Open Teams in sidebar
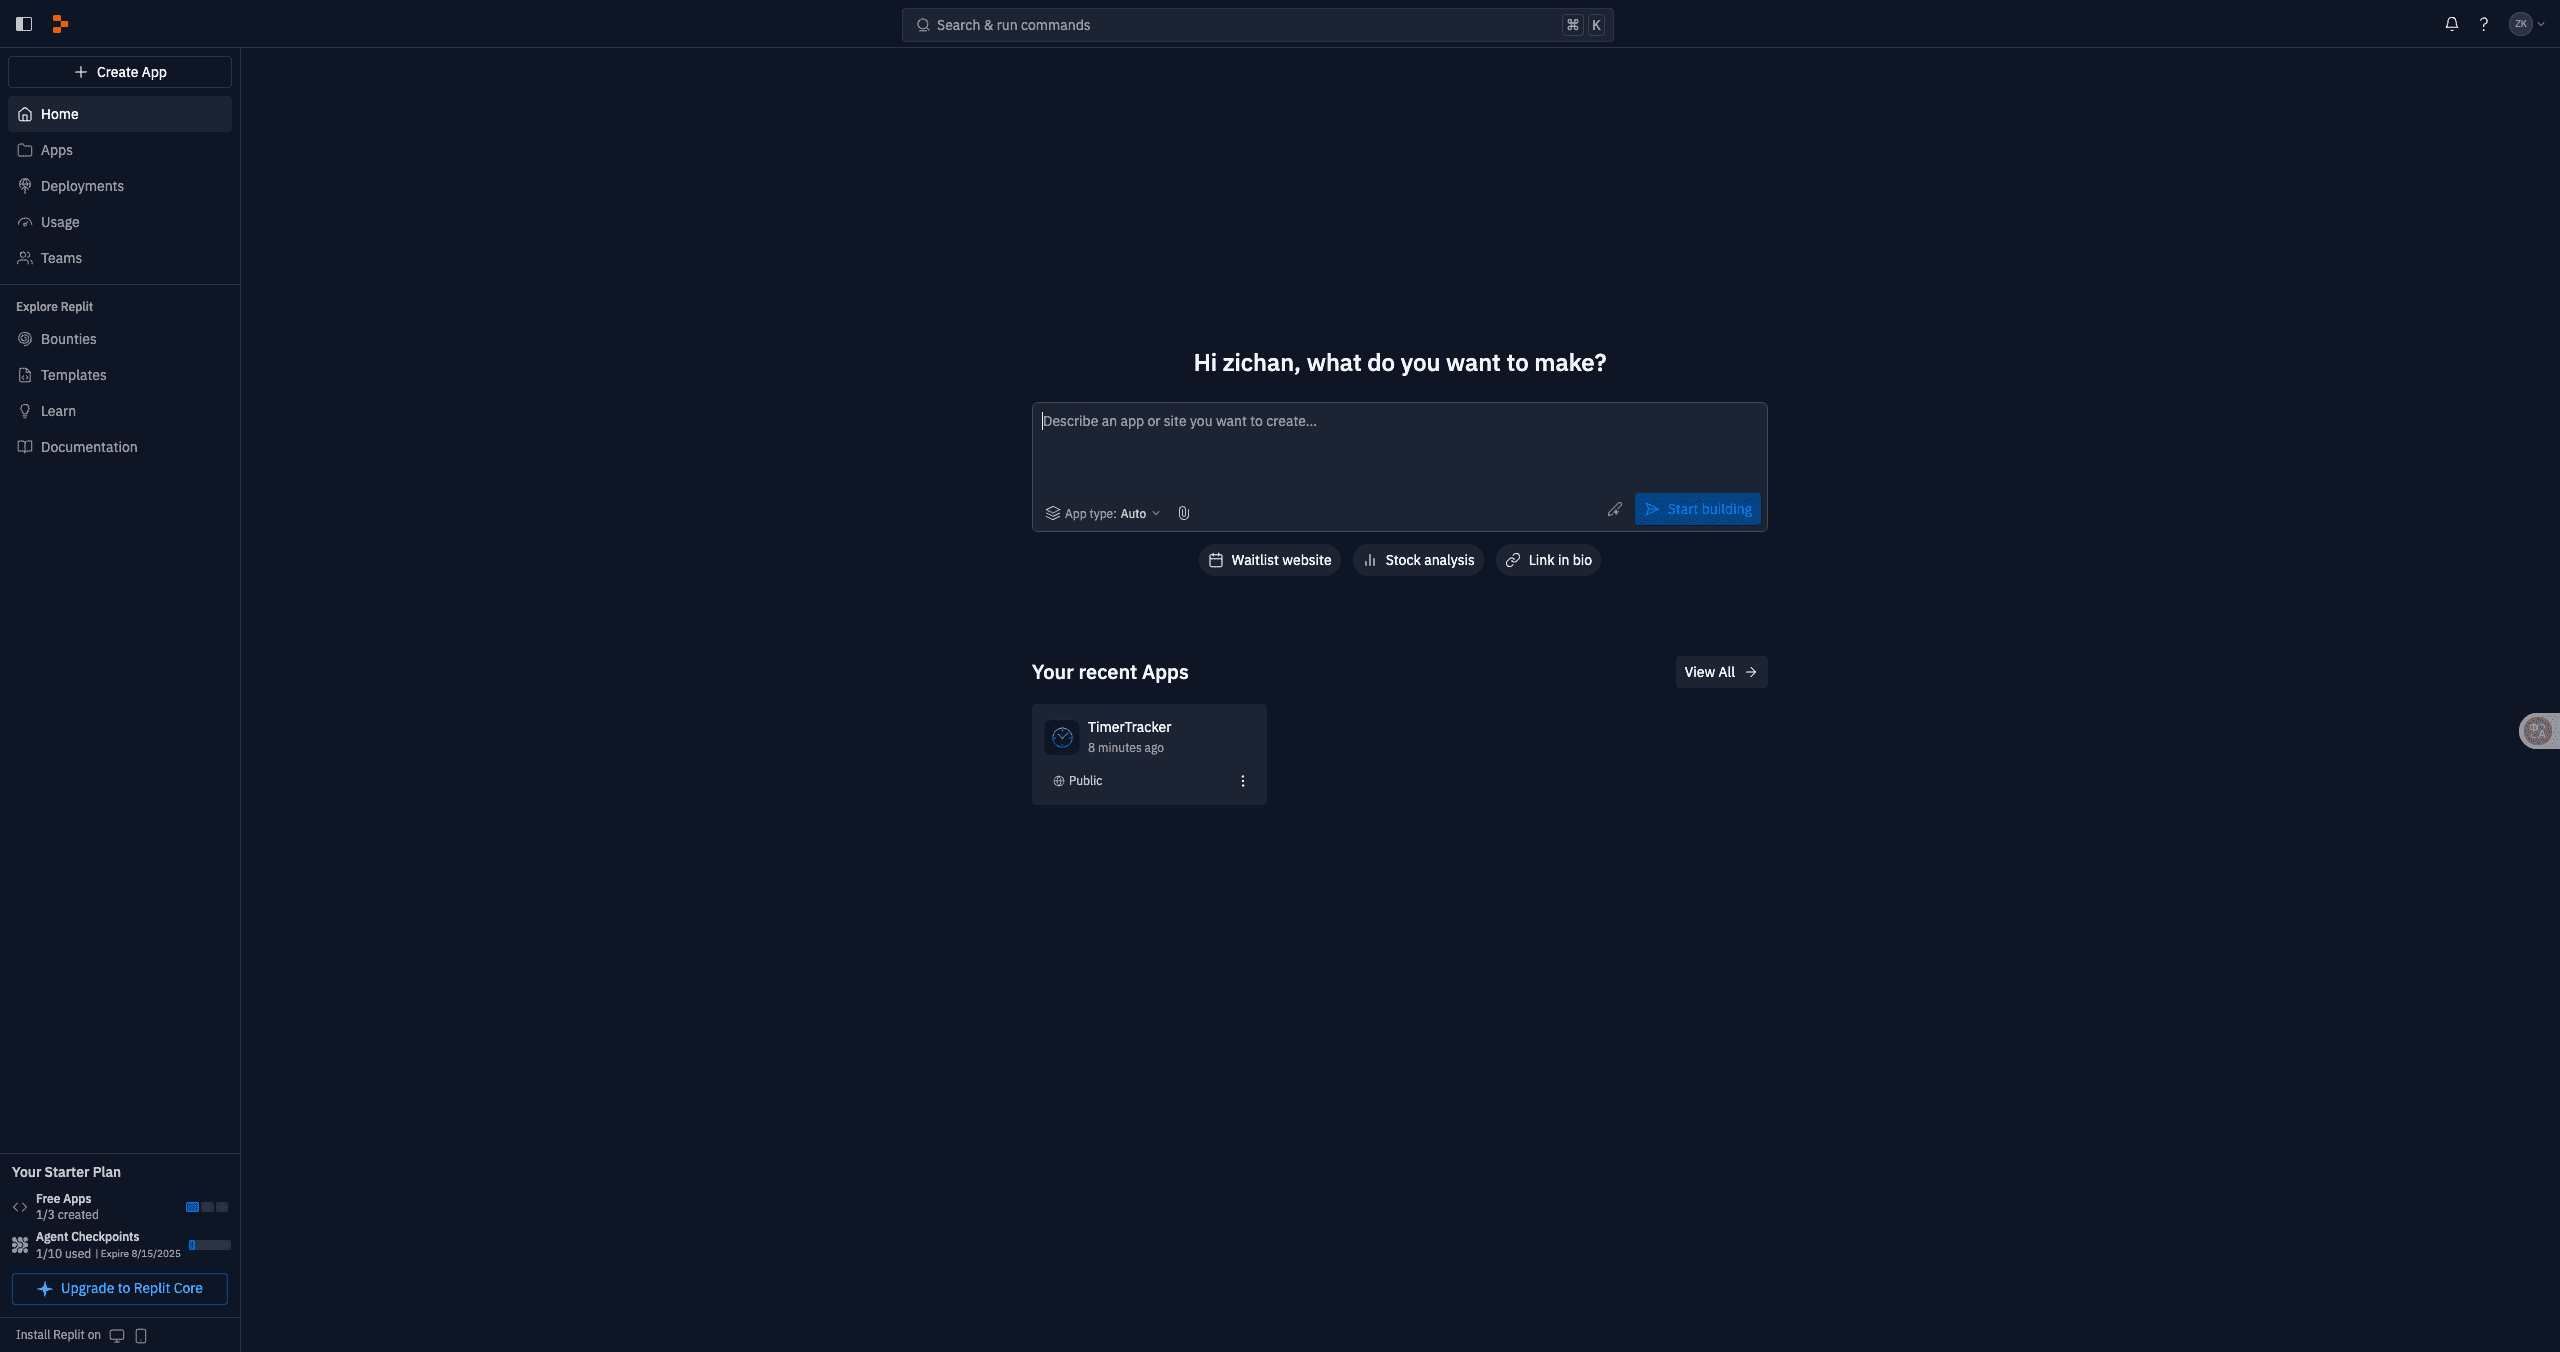2560x1352 pixels. coord(120,258)
